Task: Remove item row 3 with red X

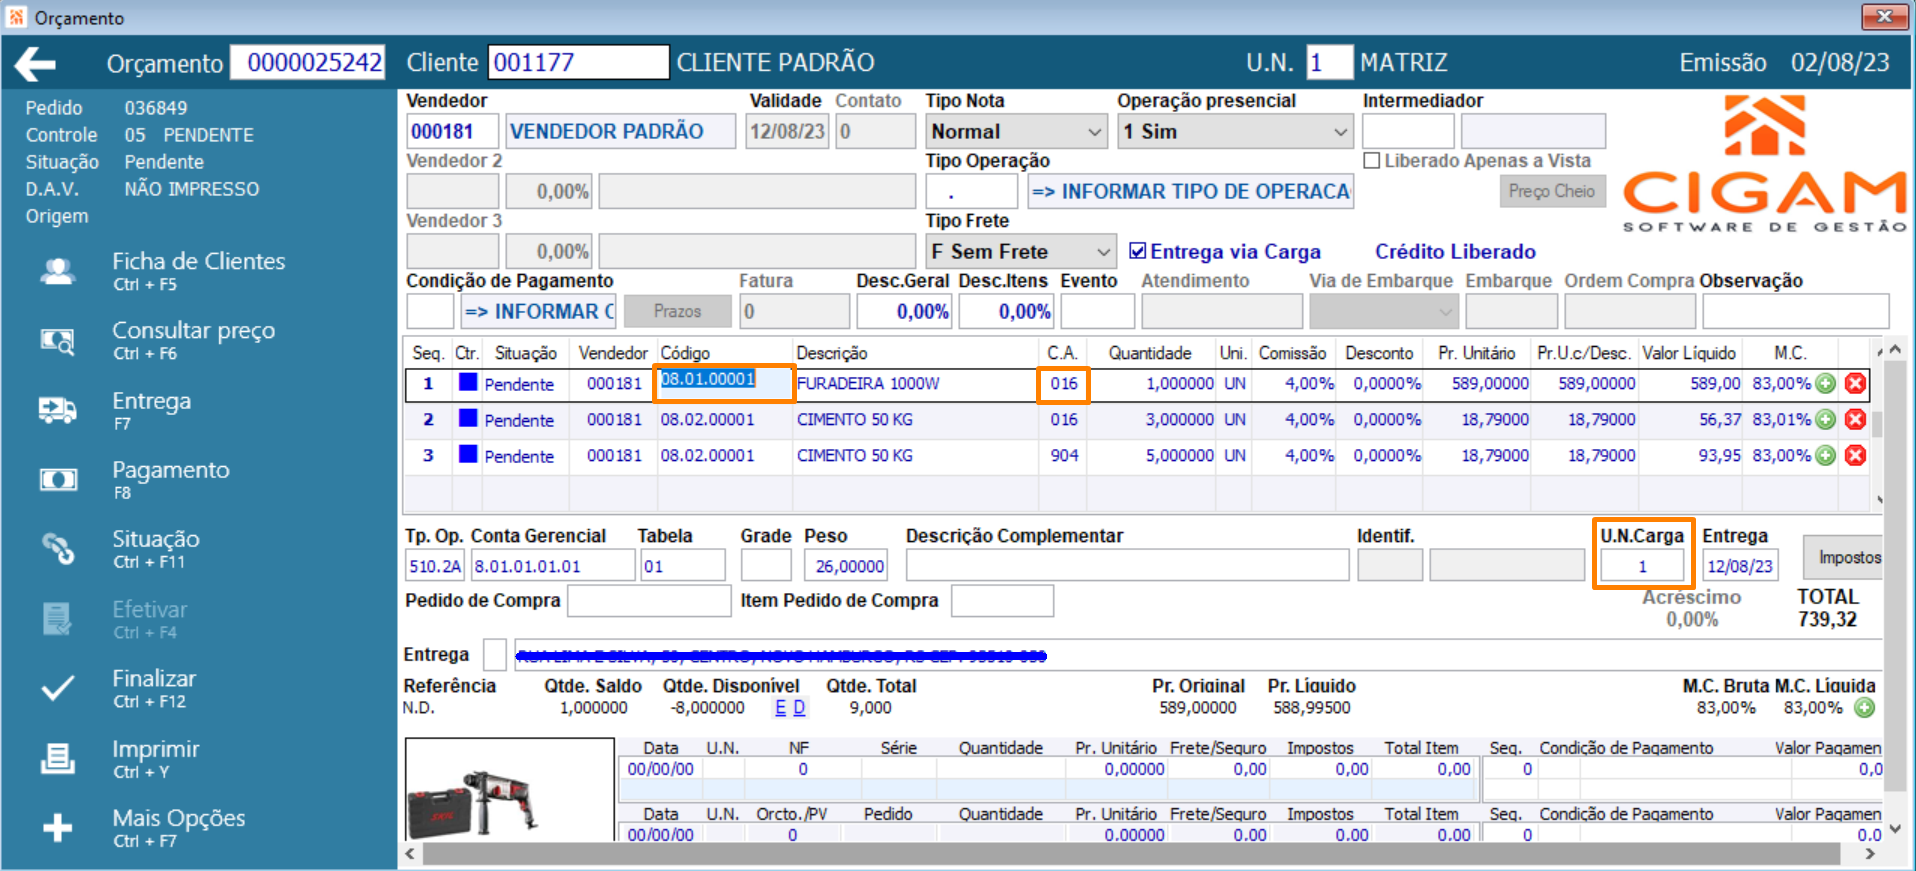Action: (x=1855, y=455)
